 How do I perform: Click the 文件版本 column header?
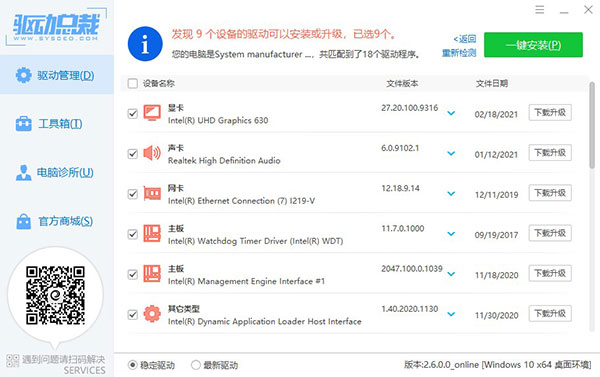[x=402, y=83]
